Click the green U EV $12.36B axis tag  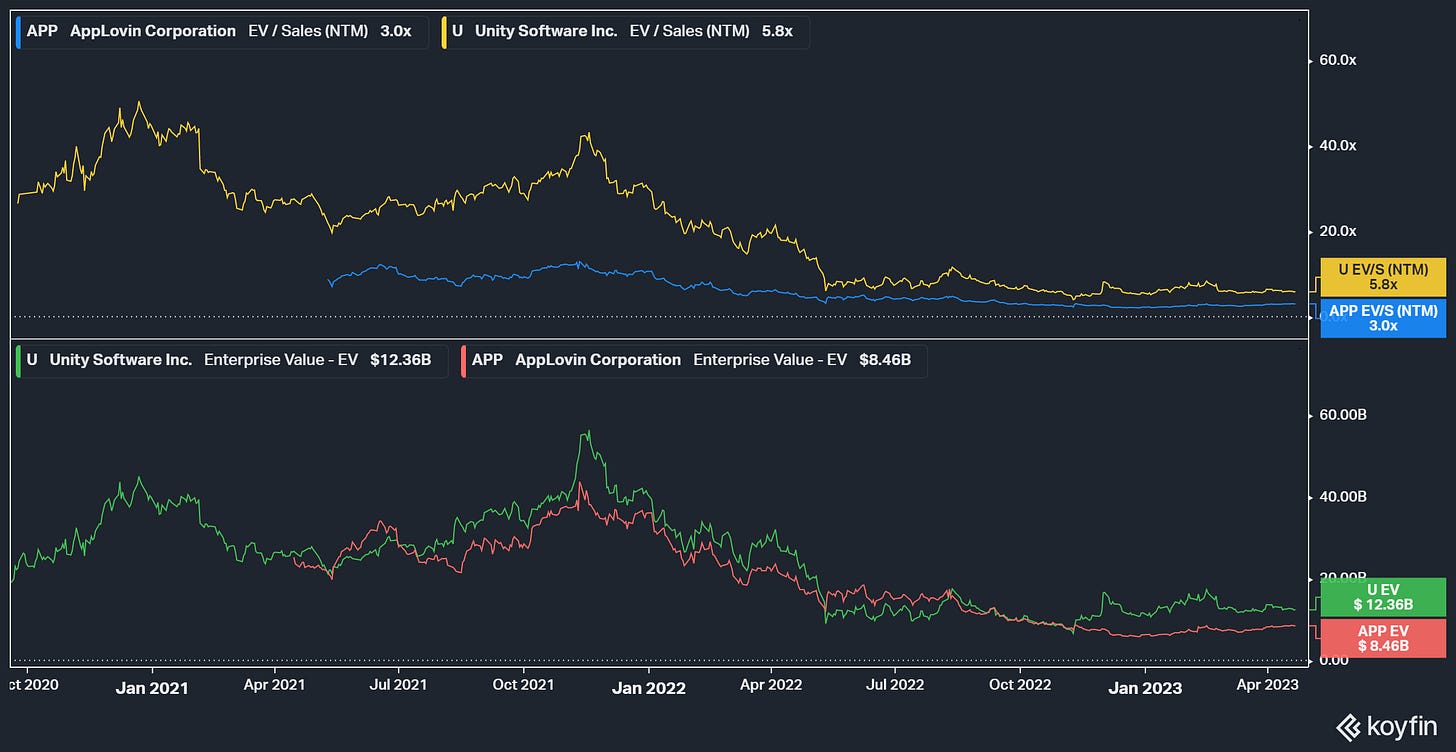1384,597
